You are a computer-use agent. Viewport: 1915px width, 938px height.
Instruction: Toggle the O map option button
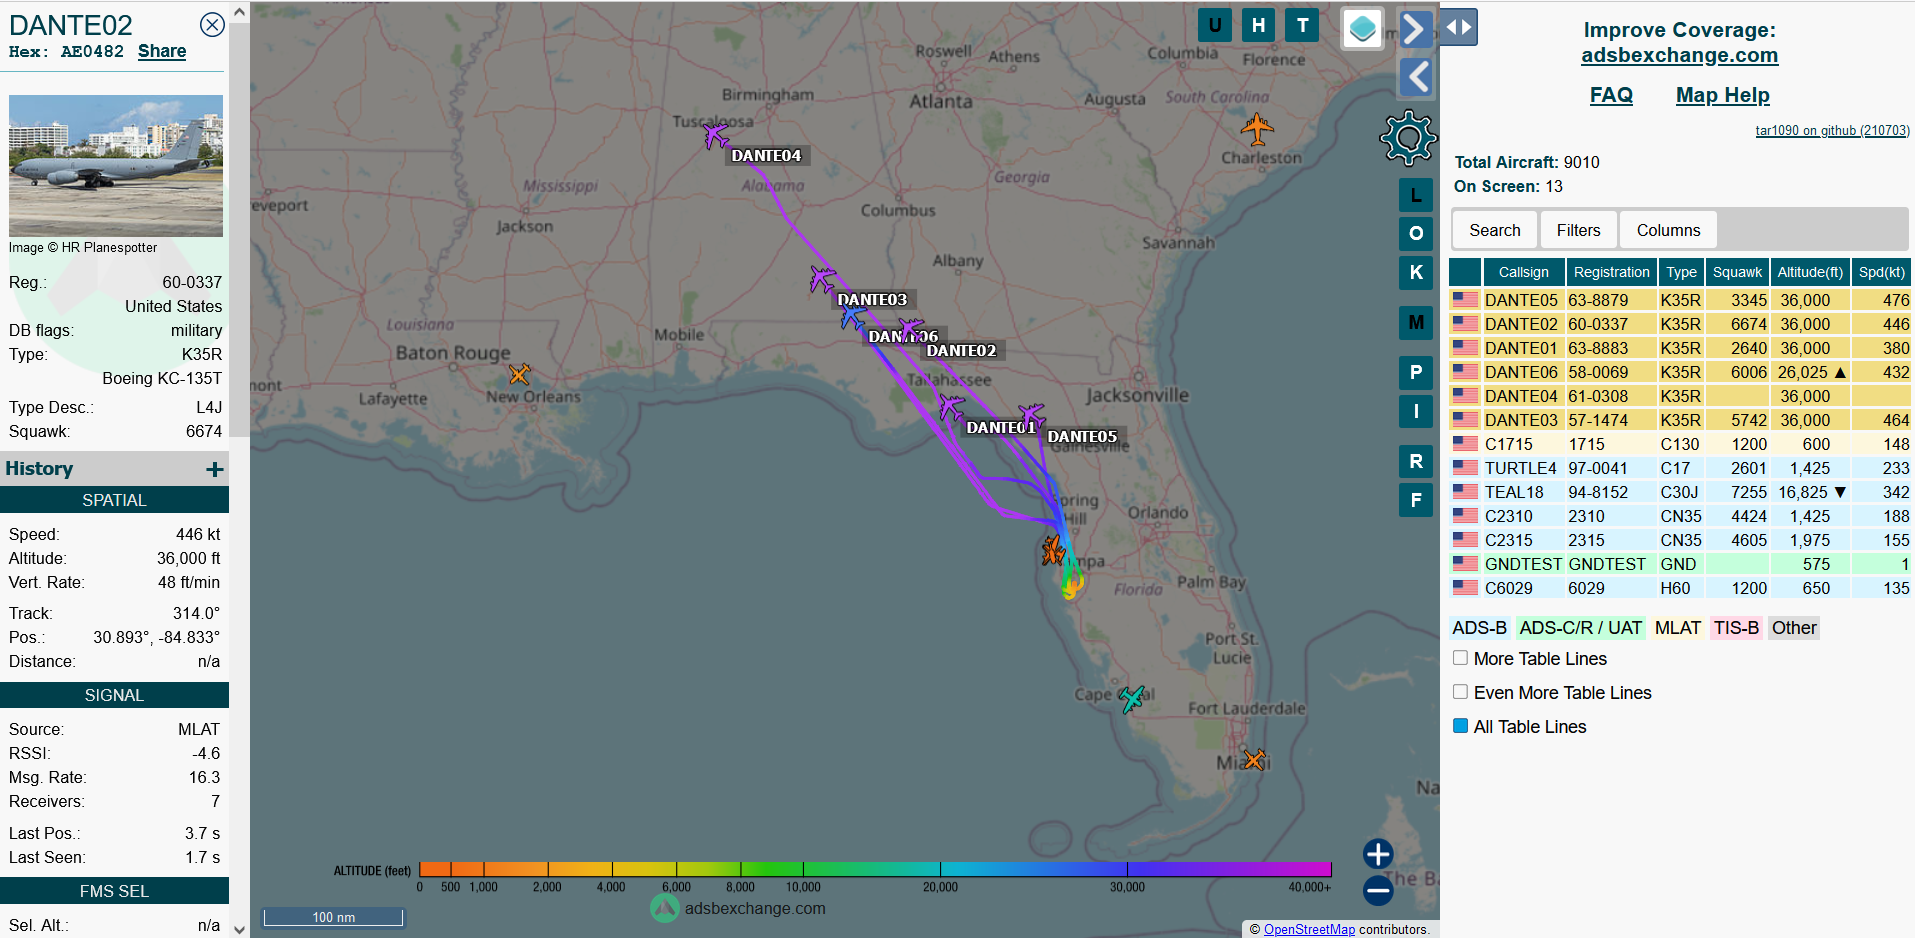(x=1416, y=233)
